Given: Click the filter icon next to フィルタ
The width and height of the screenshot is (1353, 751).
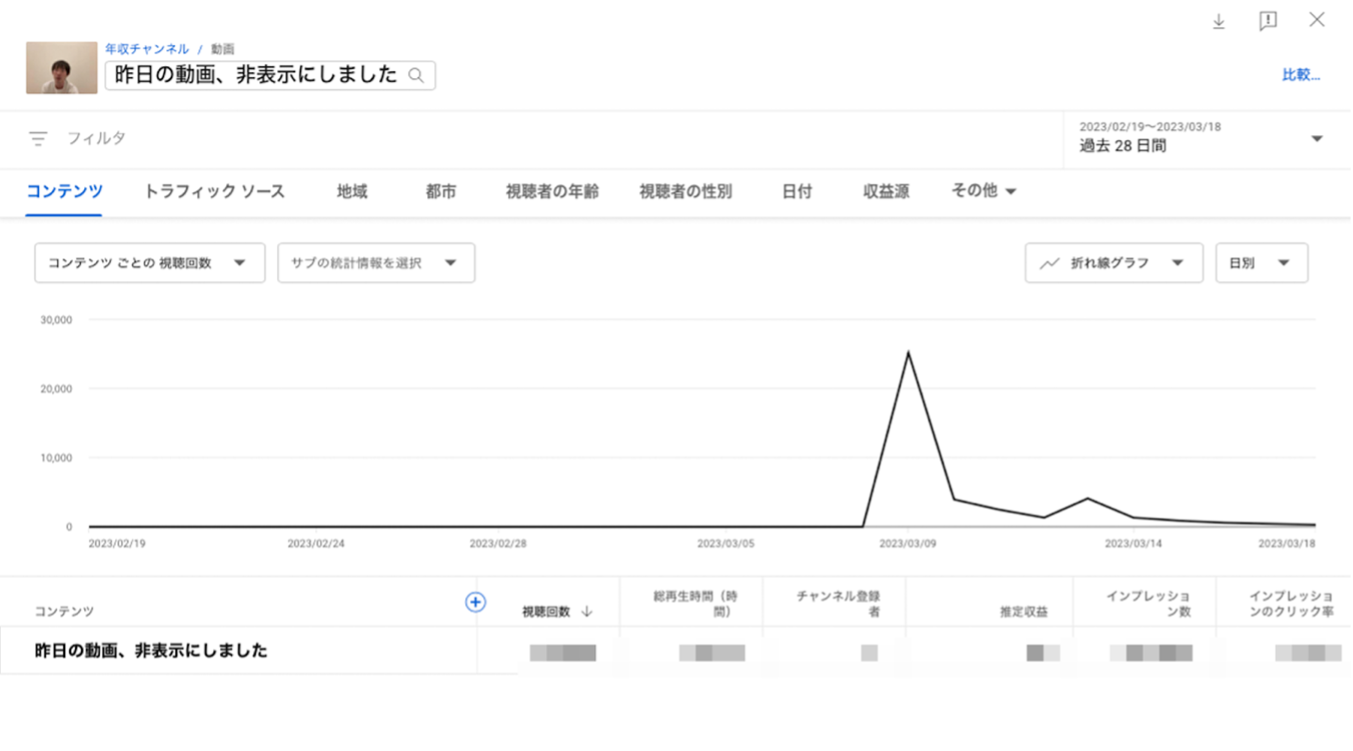Looking at the screenshot, I should pos(38,139).
